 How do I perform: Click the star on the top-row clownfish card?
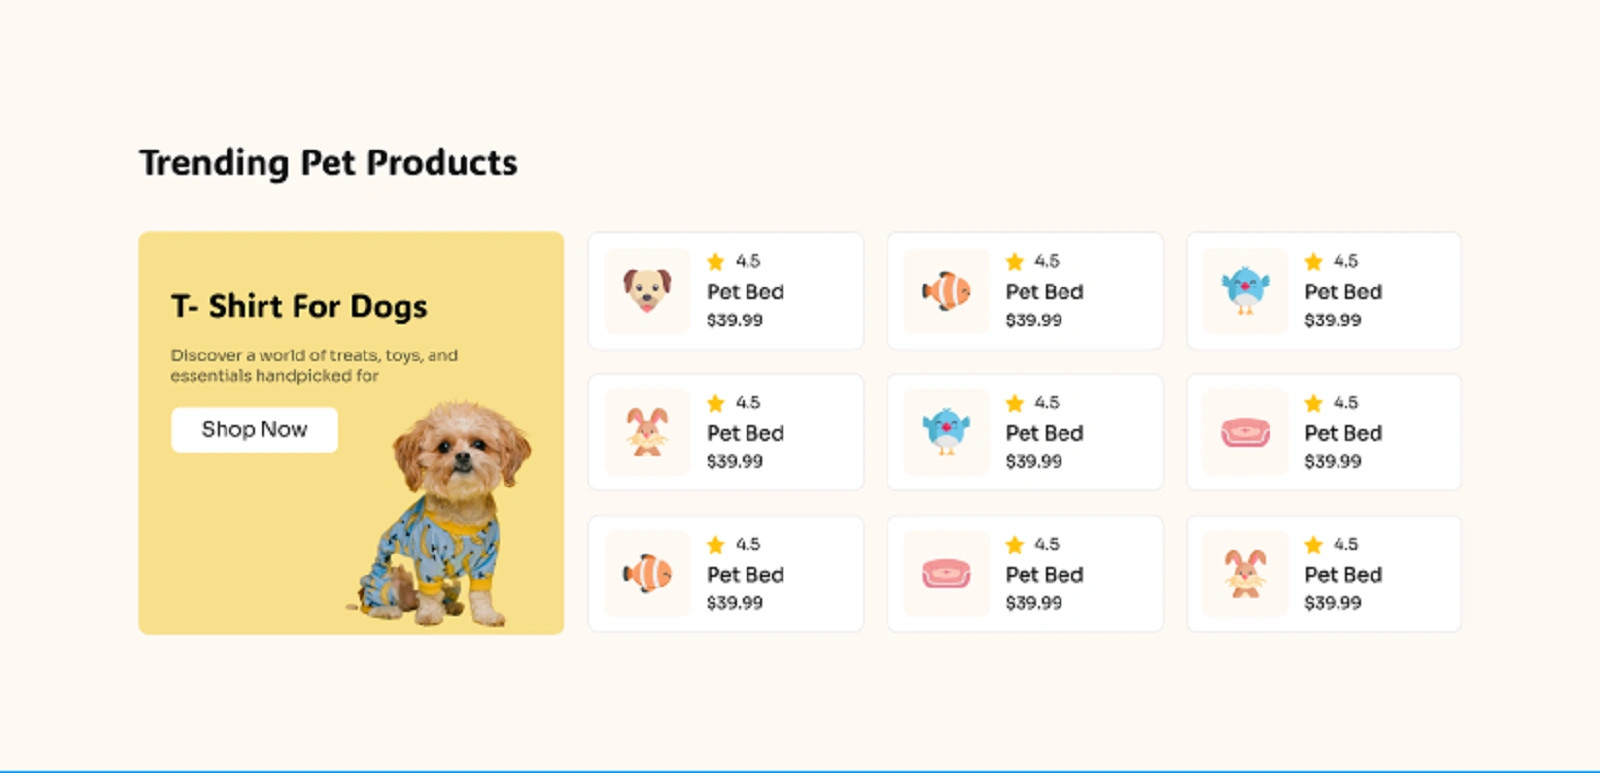(1015, 262)
